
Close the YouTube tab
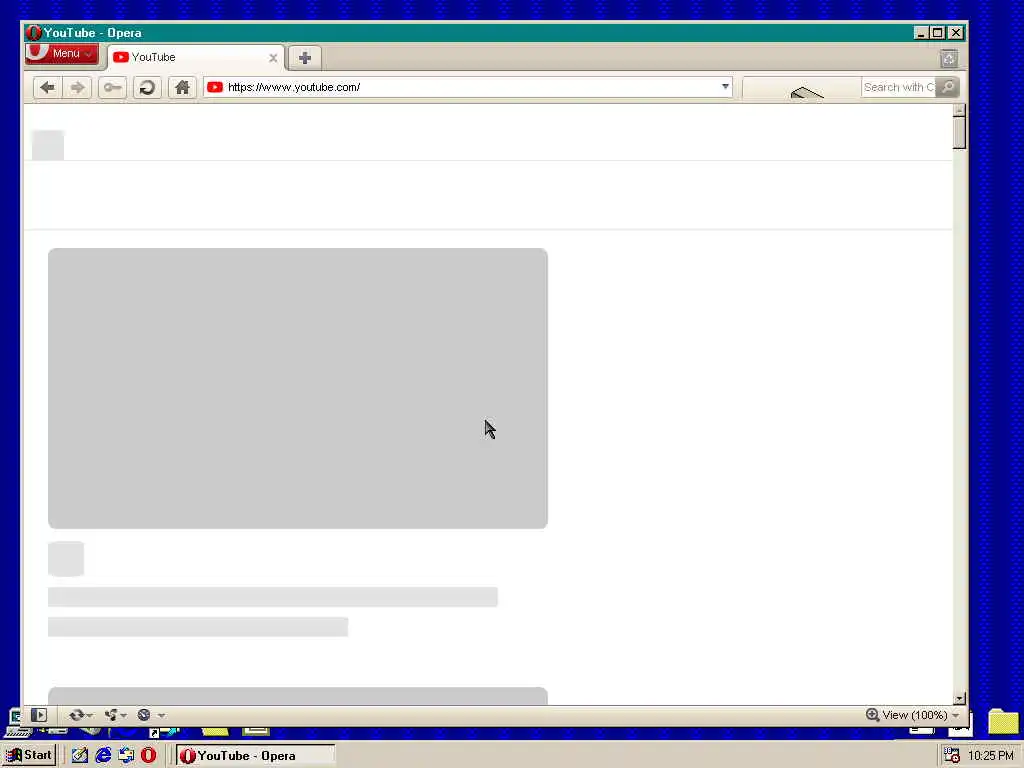(x=273, y=58)
